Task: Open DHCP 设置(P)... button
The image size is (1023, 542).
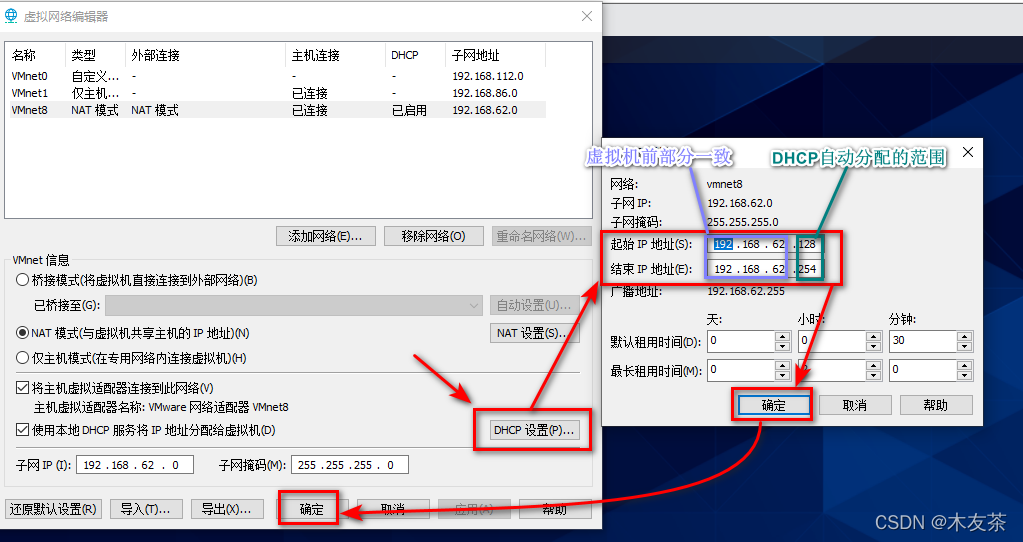Action: pos(534,430)
